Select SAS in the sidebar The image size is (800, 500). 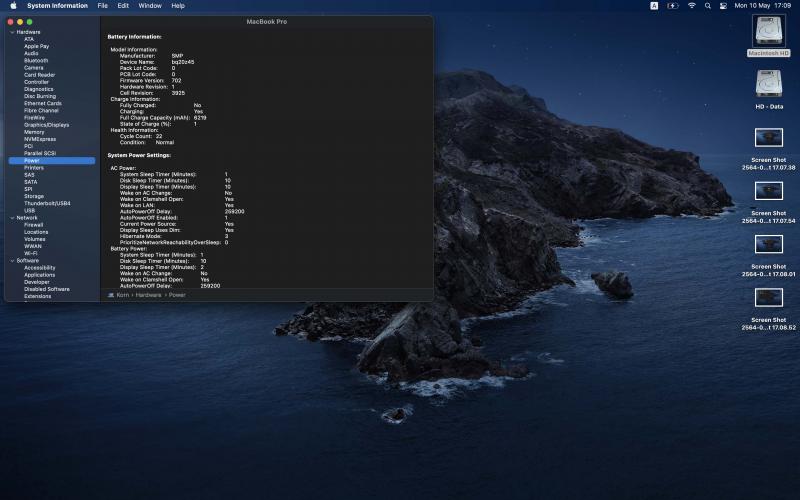point(29,175)
